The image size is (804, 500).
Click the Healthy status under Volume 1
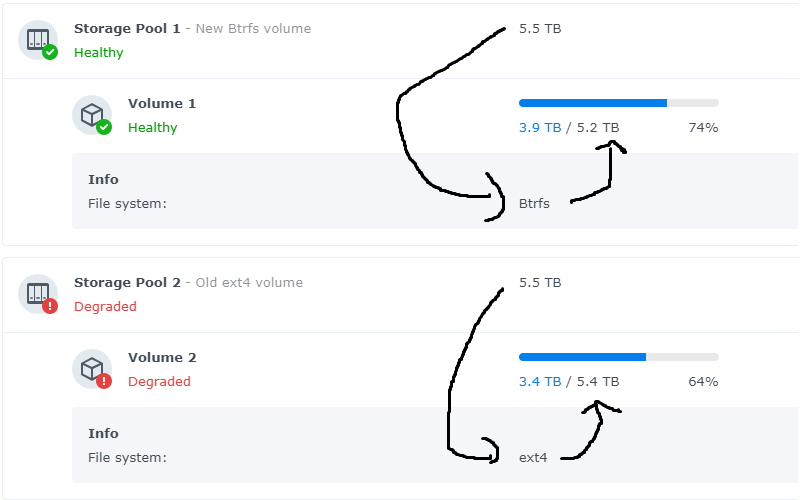[152, 127]
